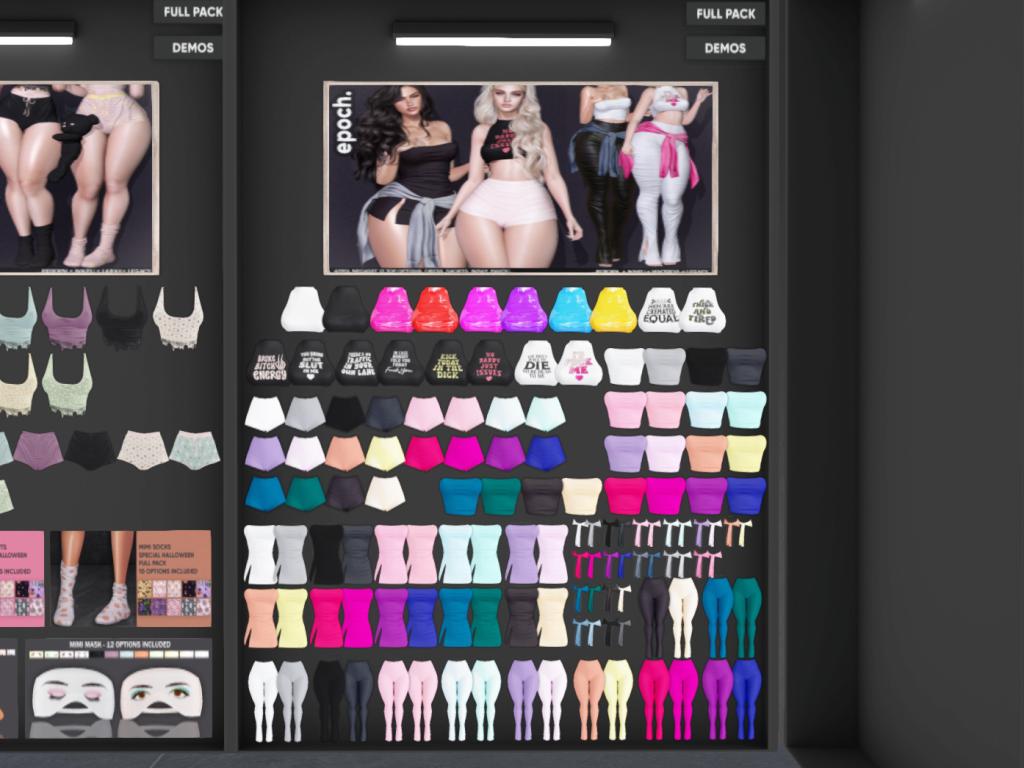Pick the black "ENERGY" graphic top

pyautogui.click(x=267, y=363)
